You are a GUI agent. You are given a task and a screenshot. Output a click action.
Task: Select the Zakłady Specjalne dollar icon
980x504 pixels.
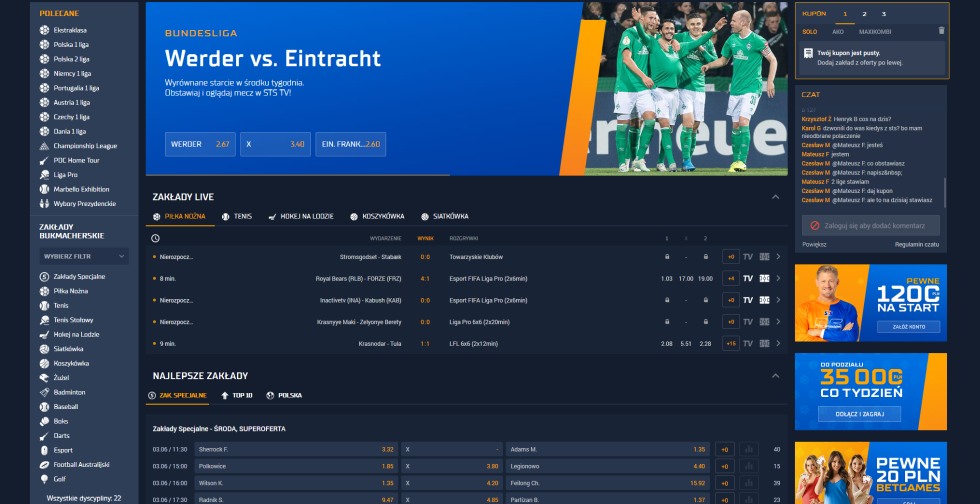coord(44,276)
